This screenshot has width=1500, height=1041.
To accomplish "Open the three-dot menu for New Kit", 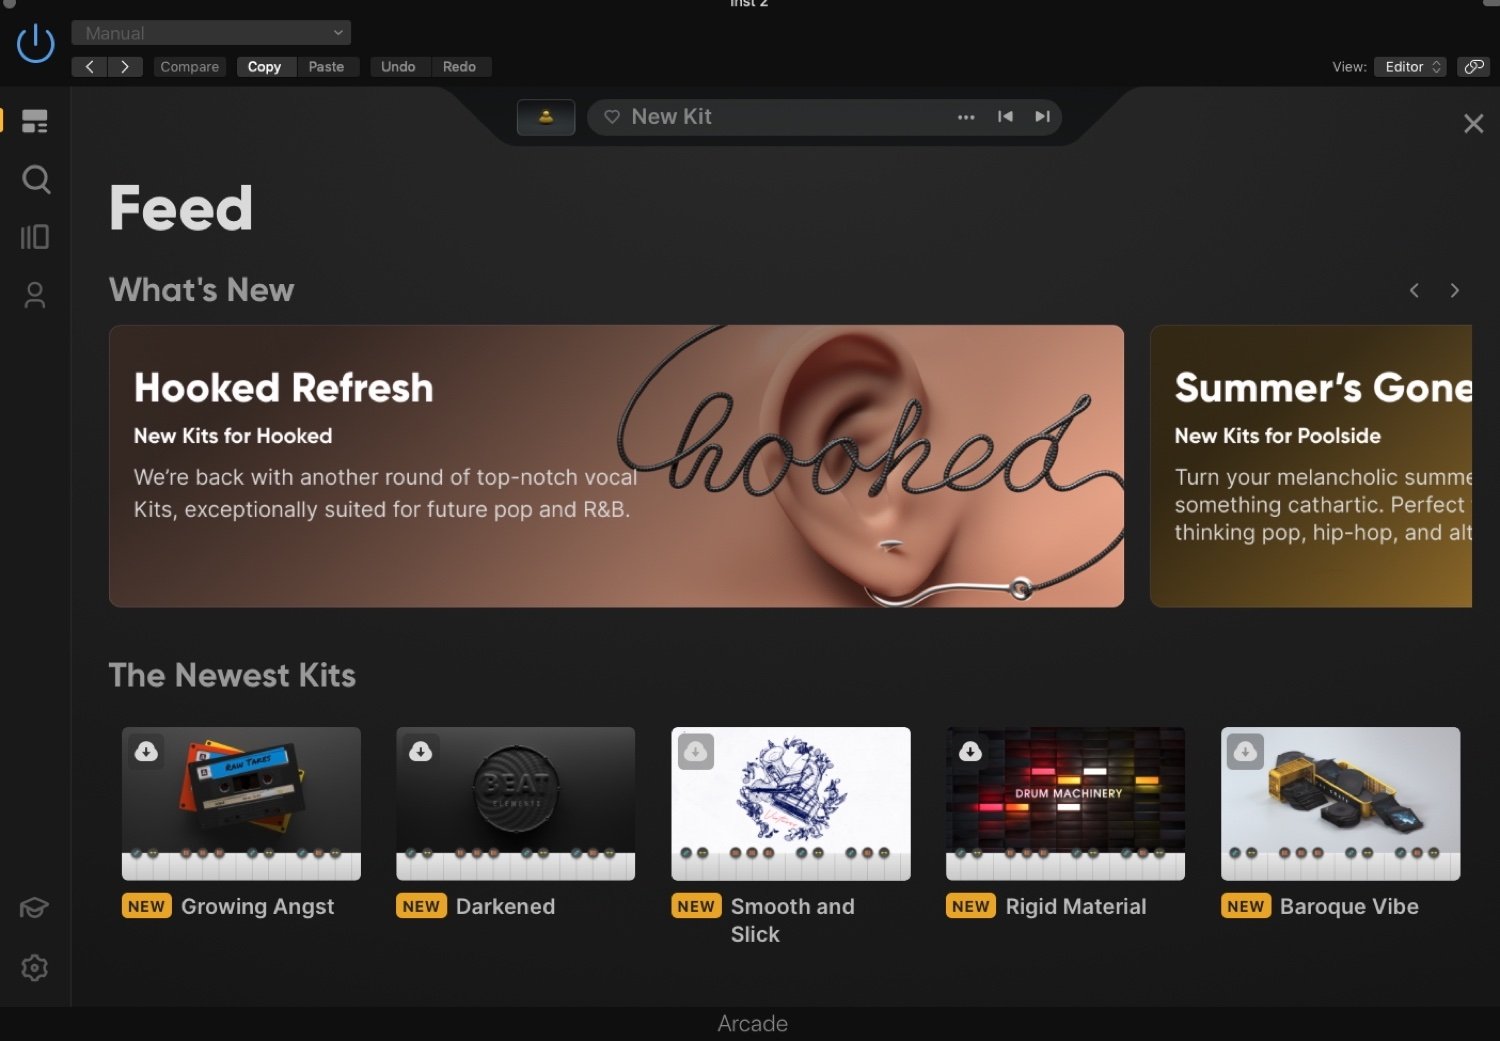I will (966, 117).
